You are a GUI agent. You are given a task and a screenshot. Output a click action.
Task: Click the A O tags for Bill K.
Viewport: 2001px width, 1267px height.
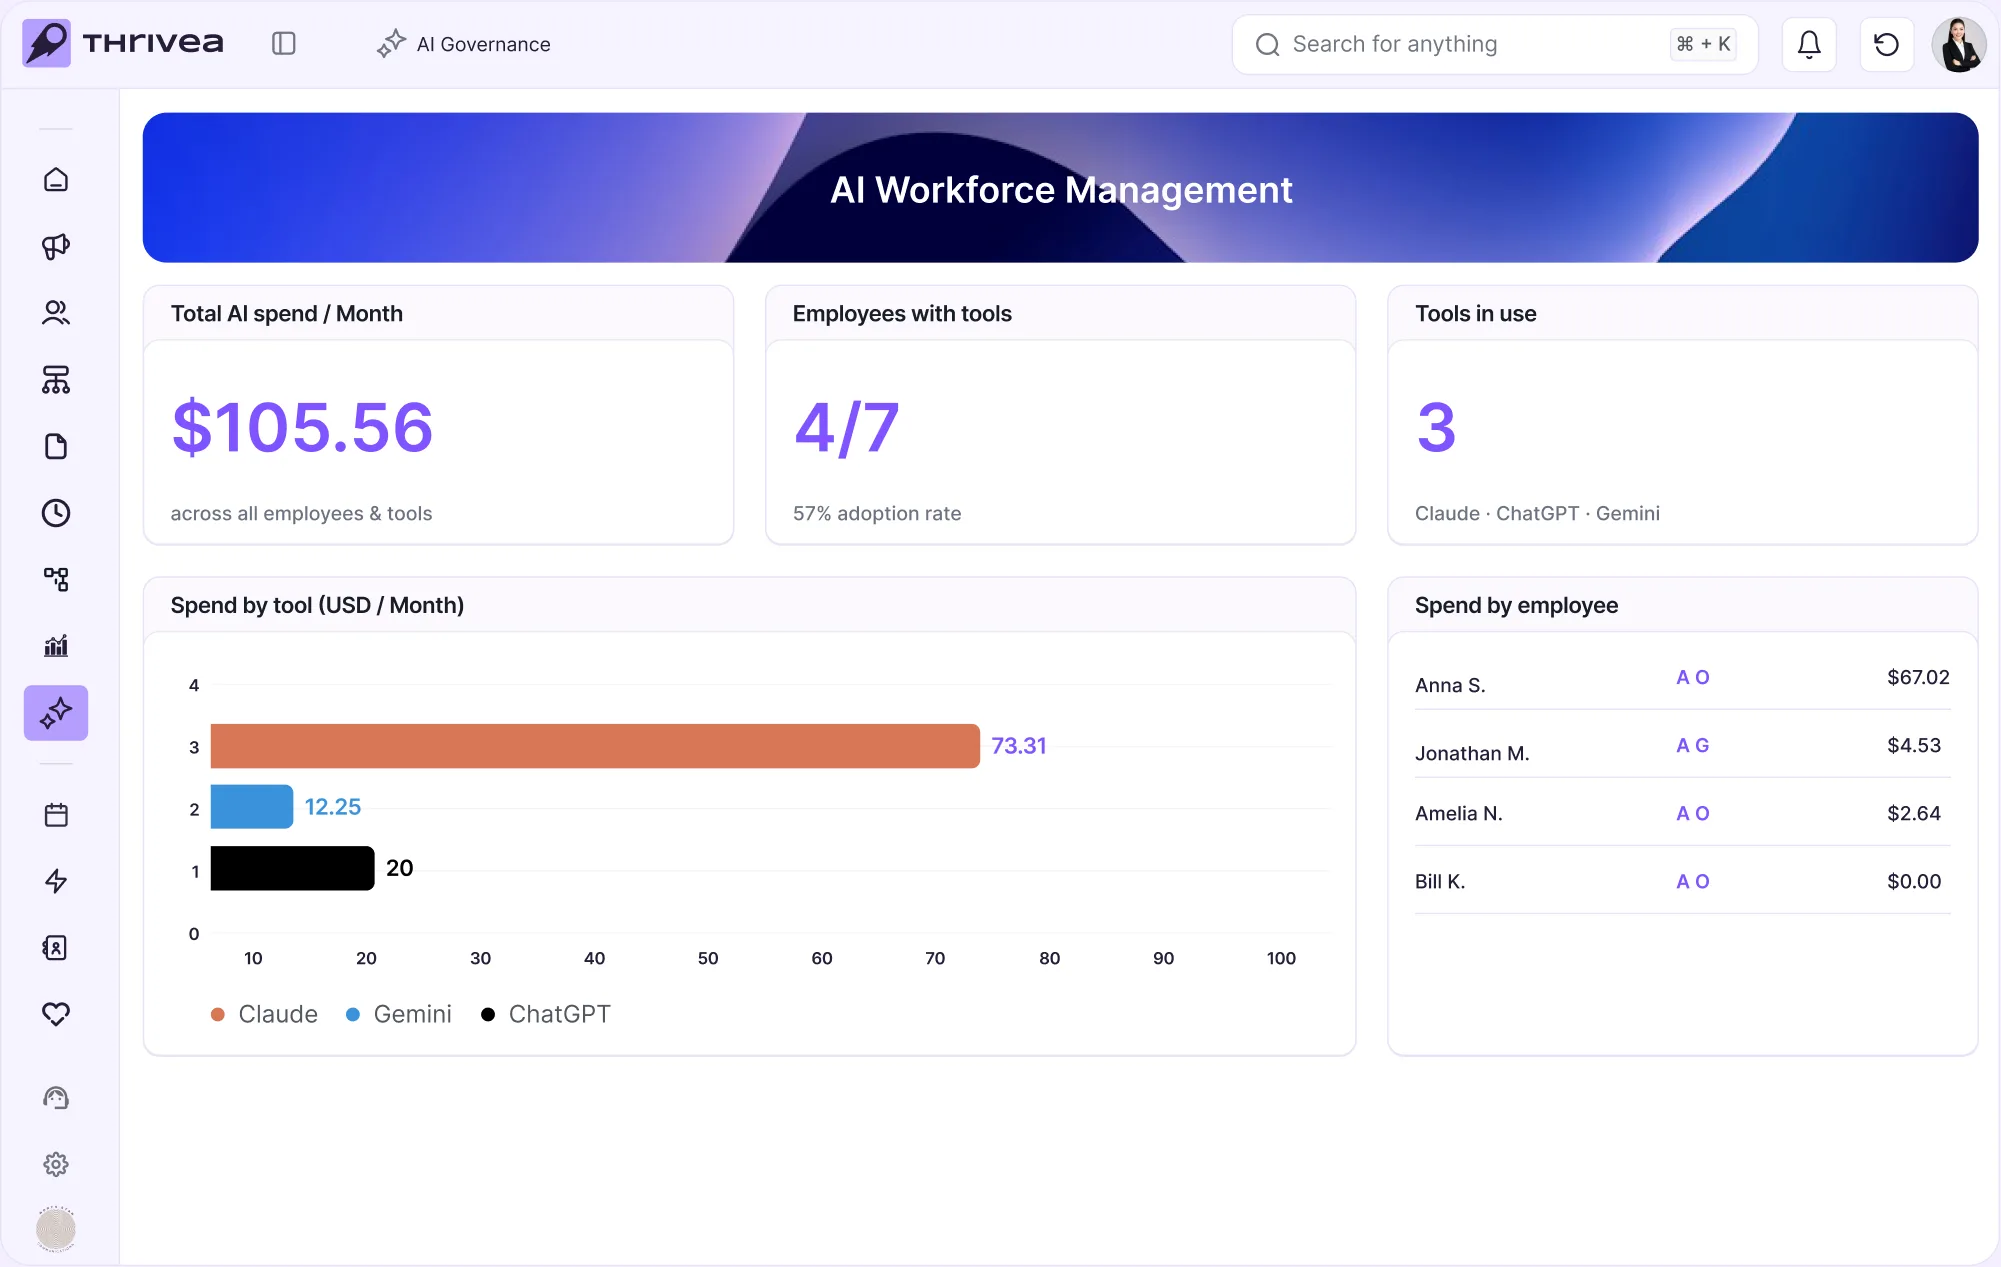(1693, 881)
